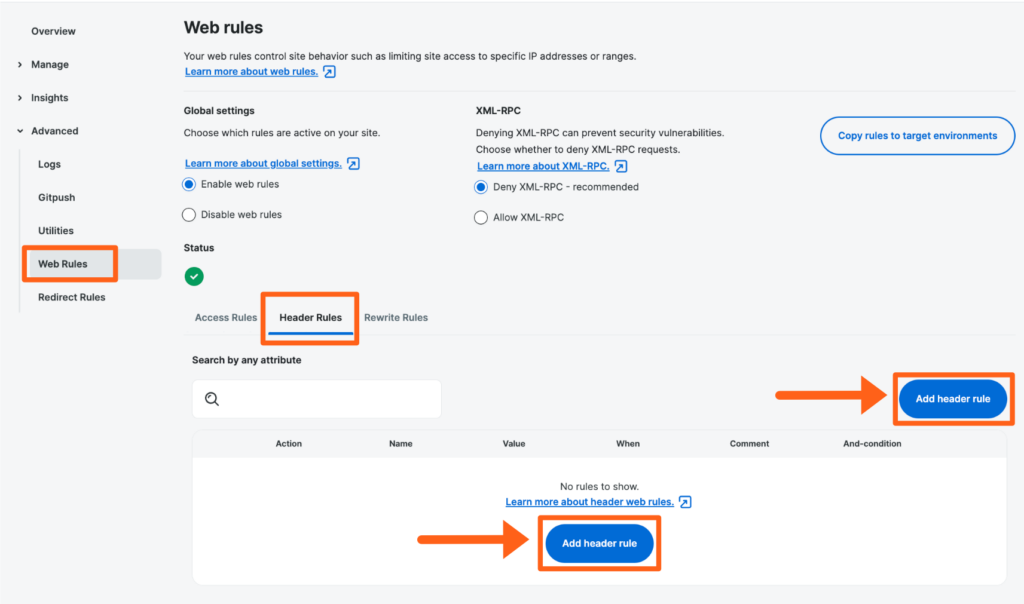
Task: Open the Rewrite Rules tab
Action: click(396, 318)
